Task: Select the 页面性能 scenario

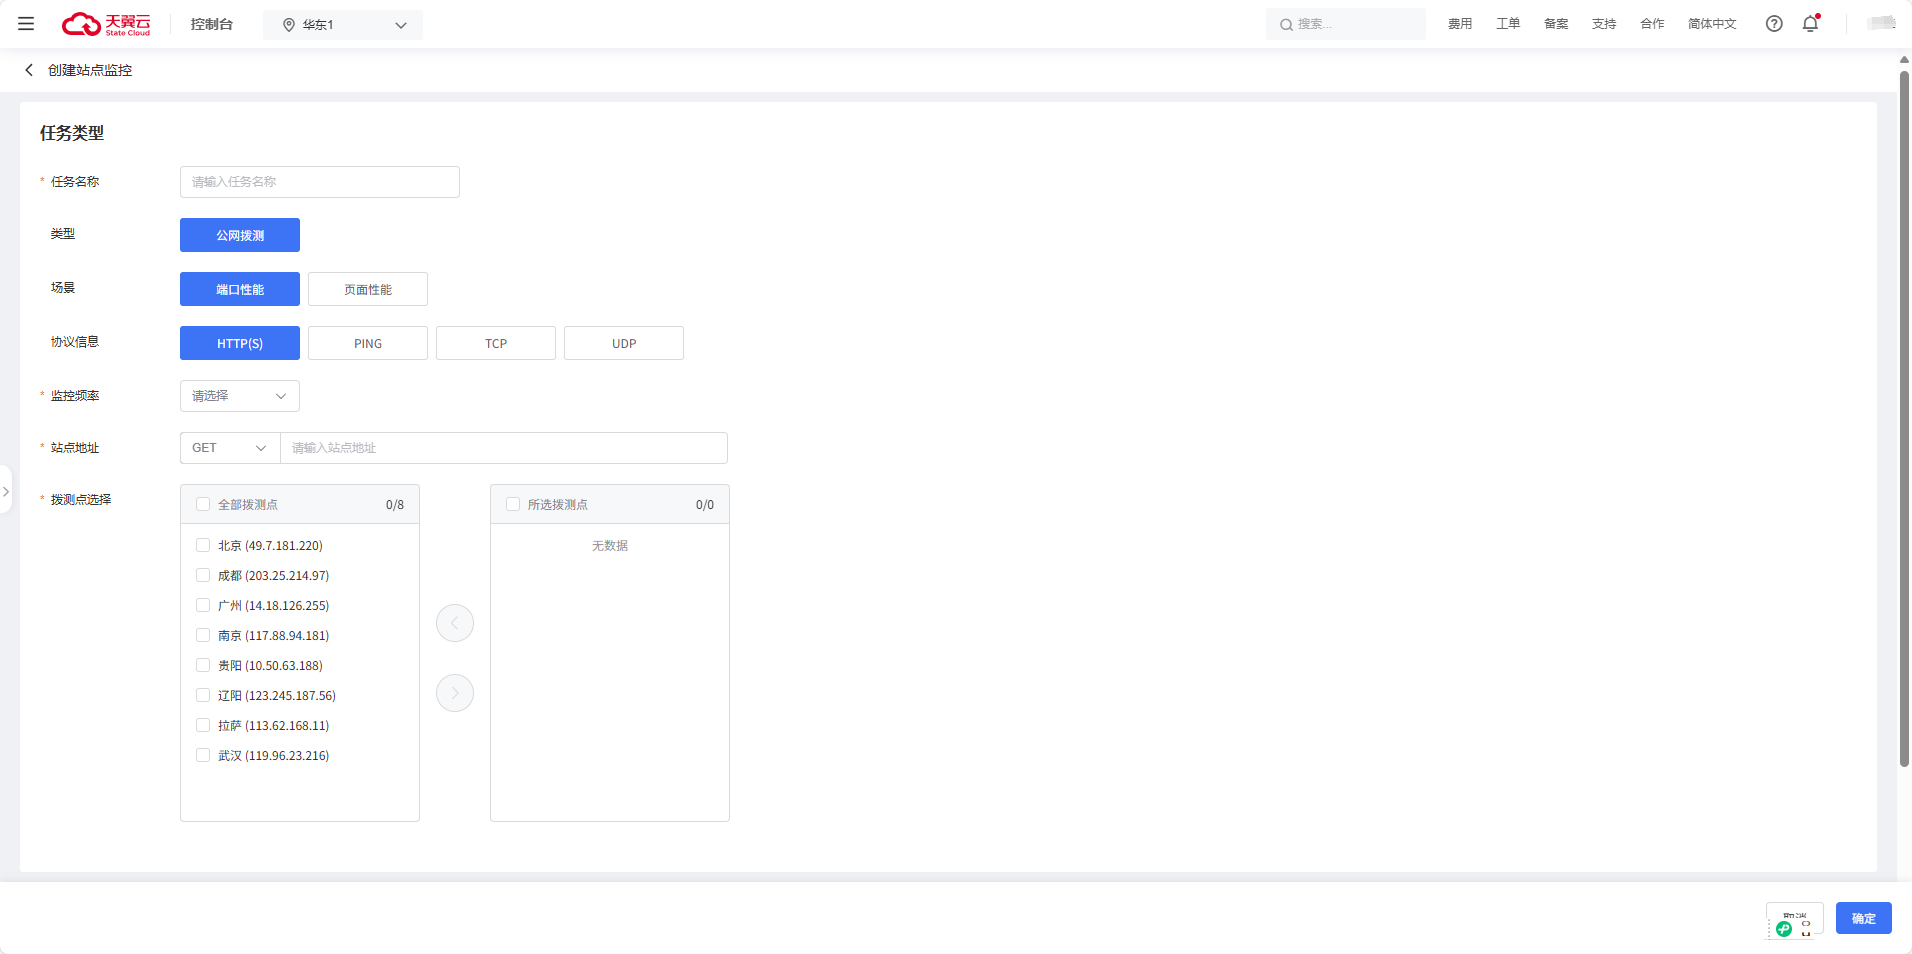Action: pyautogui.click(x=368, y=289)
